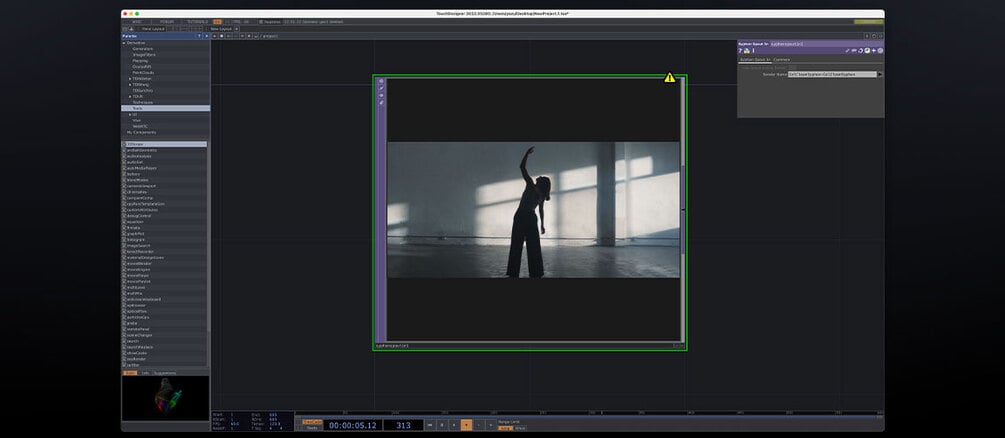
Task: Select Techniques folder in Palette
Action: pyautogui.click(x=142, y=102)
